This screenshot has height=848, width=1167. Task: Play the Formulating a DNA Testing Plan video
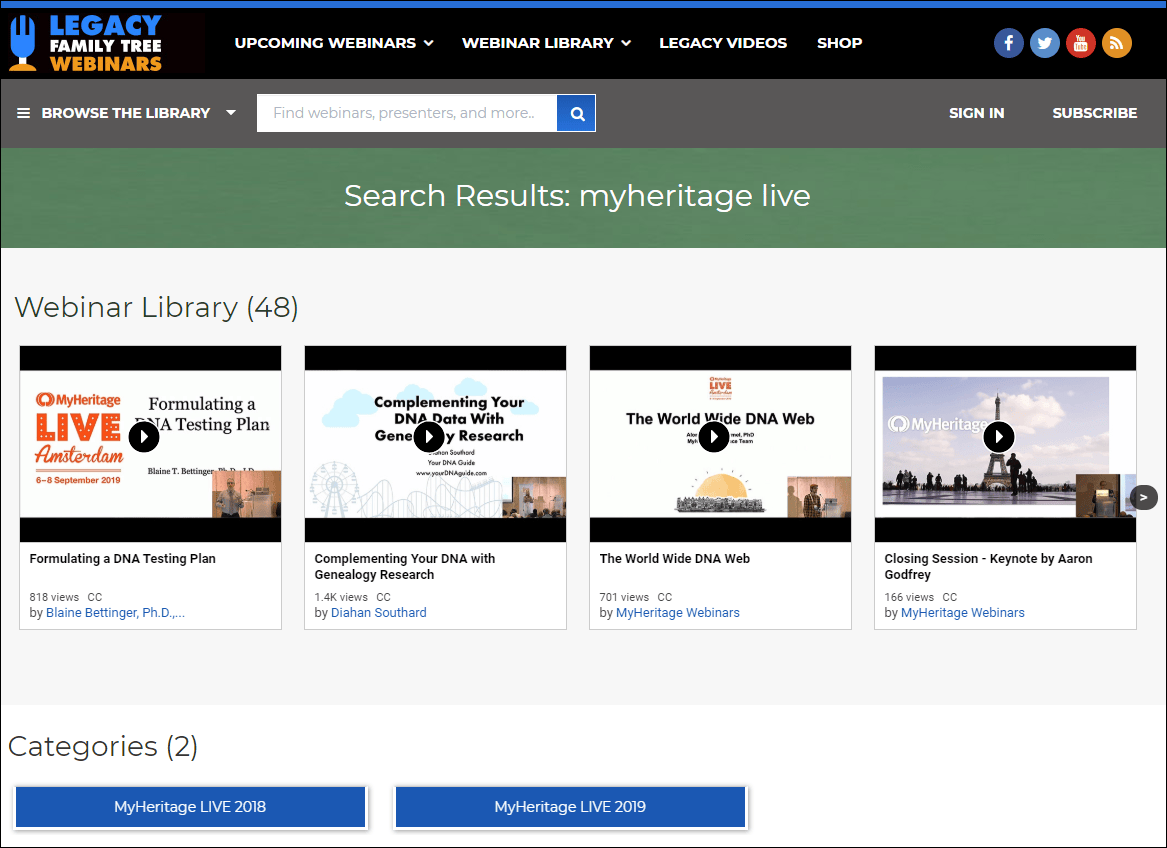pos(144,437)
